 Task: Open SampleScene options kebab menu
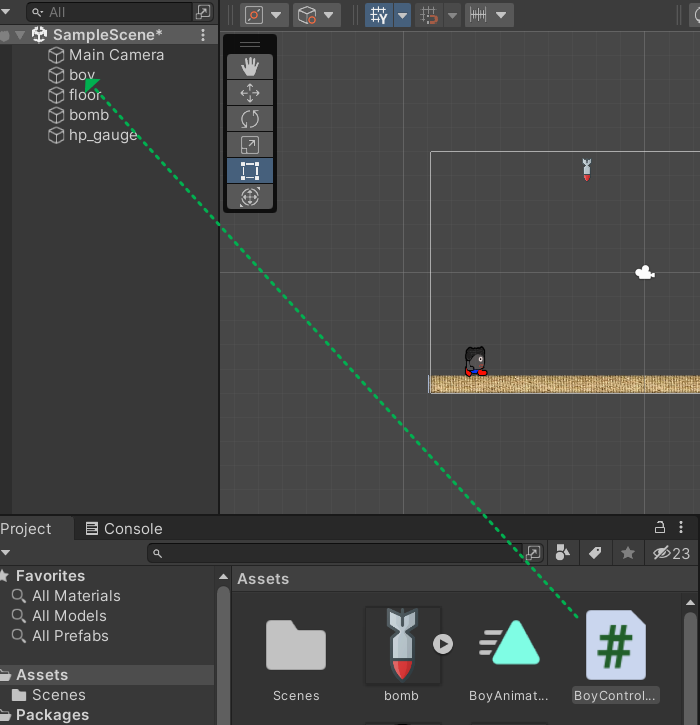[203, 35]
